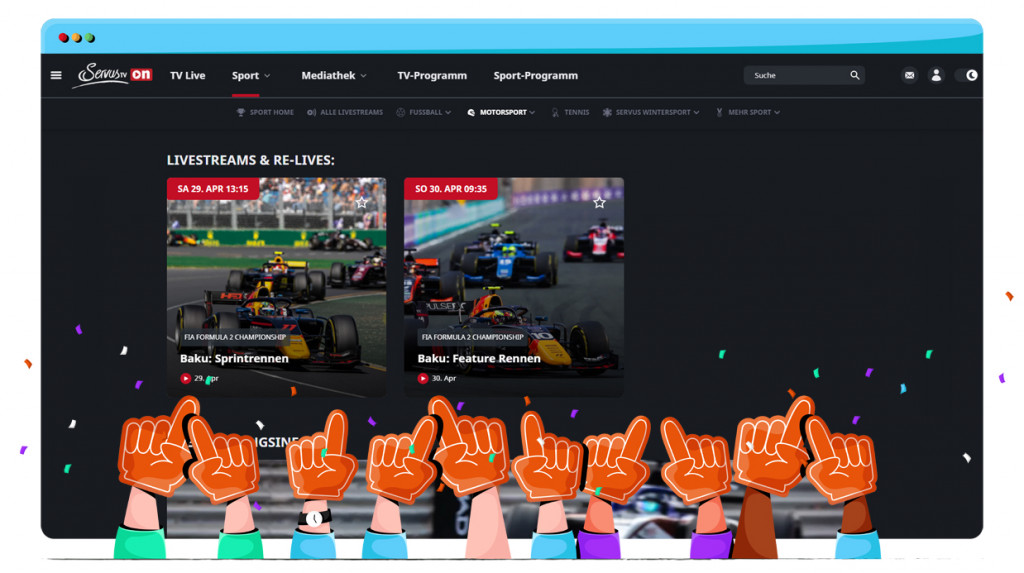Click FIA Formula 2 Championship tag on Feature Rennen
The height and width of the screenshot is (573, 1024).
[x=472, y=337]
